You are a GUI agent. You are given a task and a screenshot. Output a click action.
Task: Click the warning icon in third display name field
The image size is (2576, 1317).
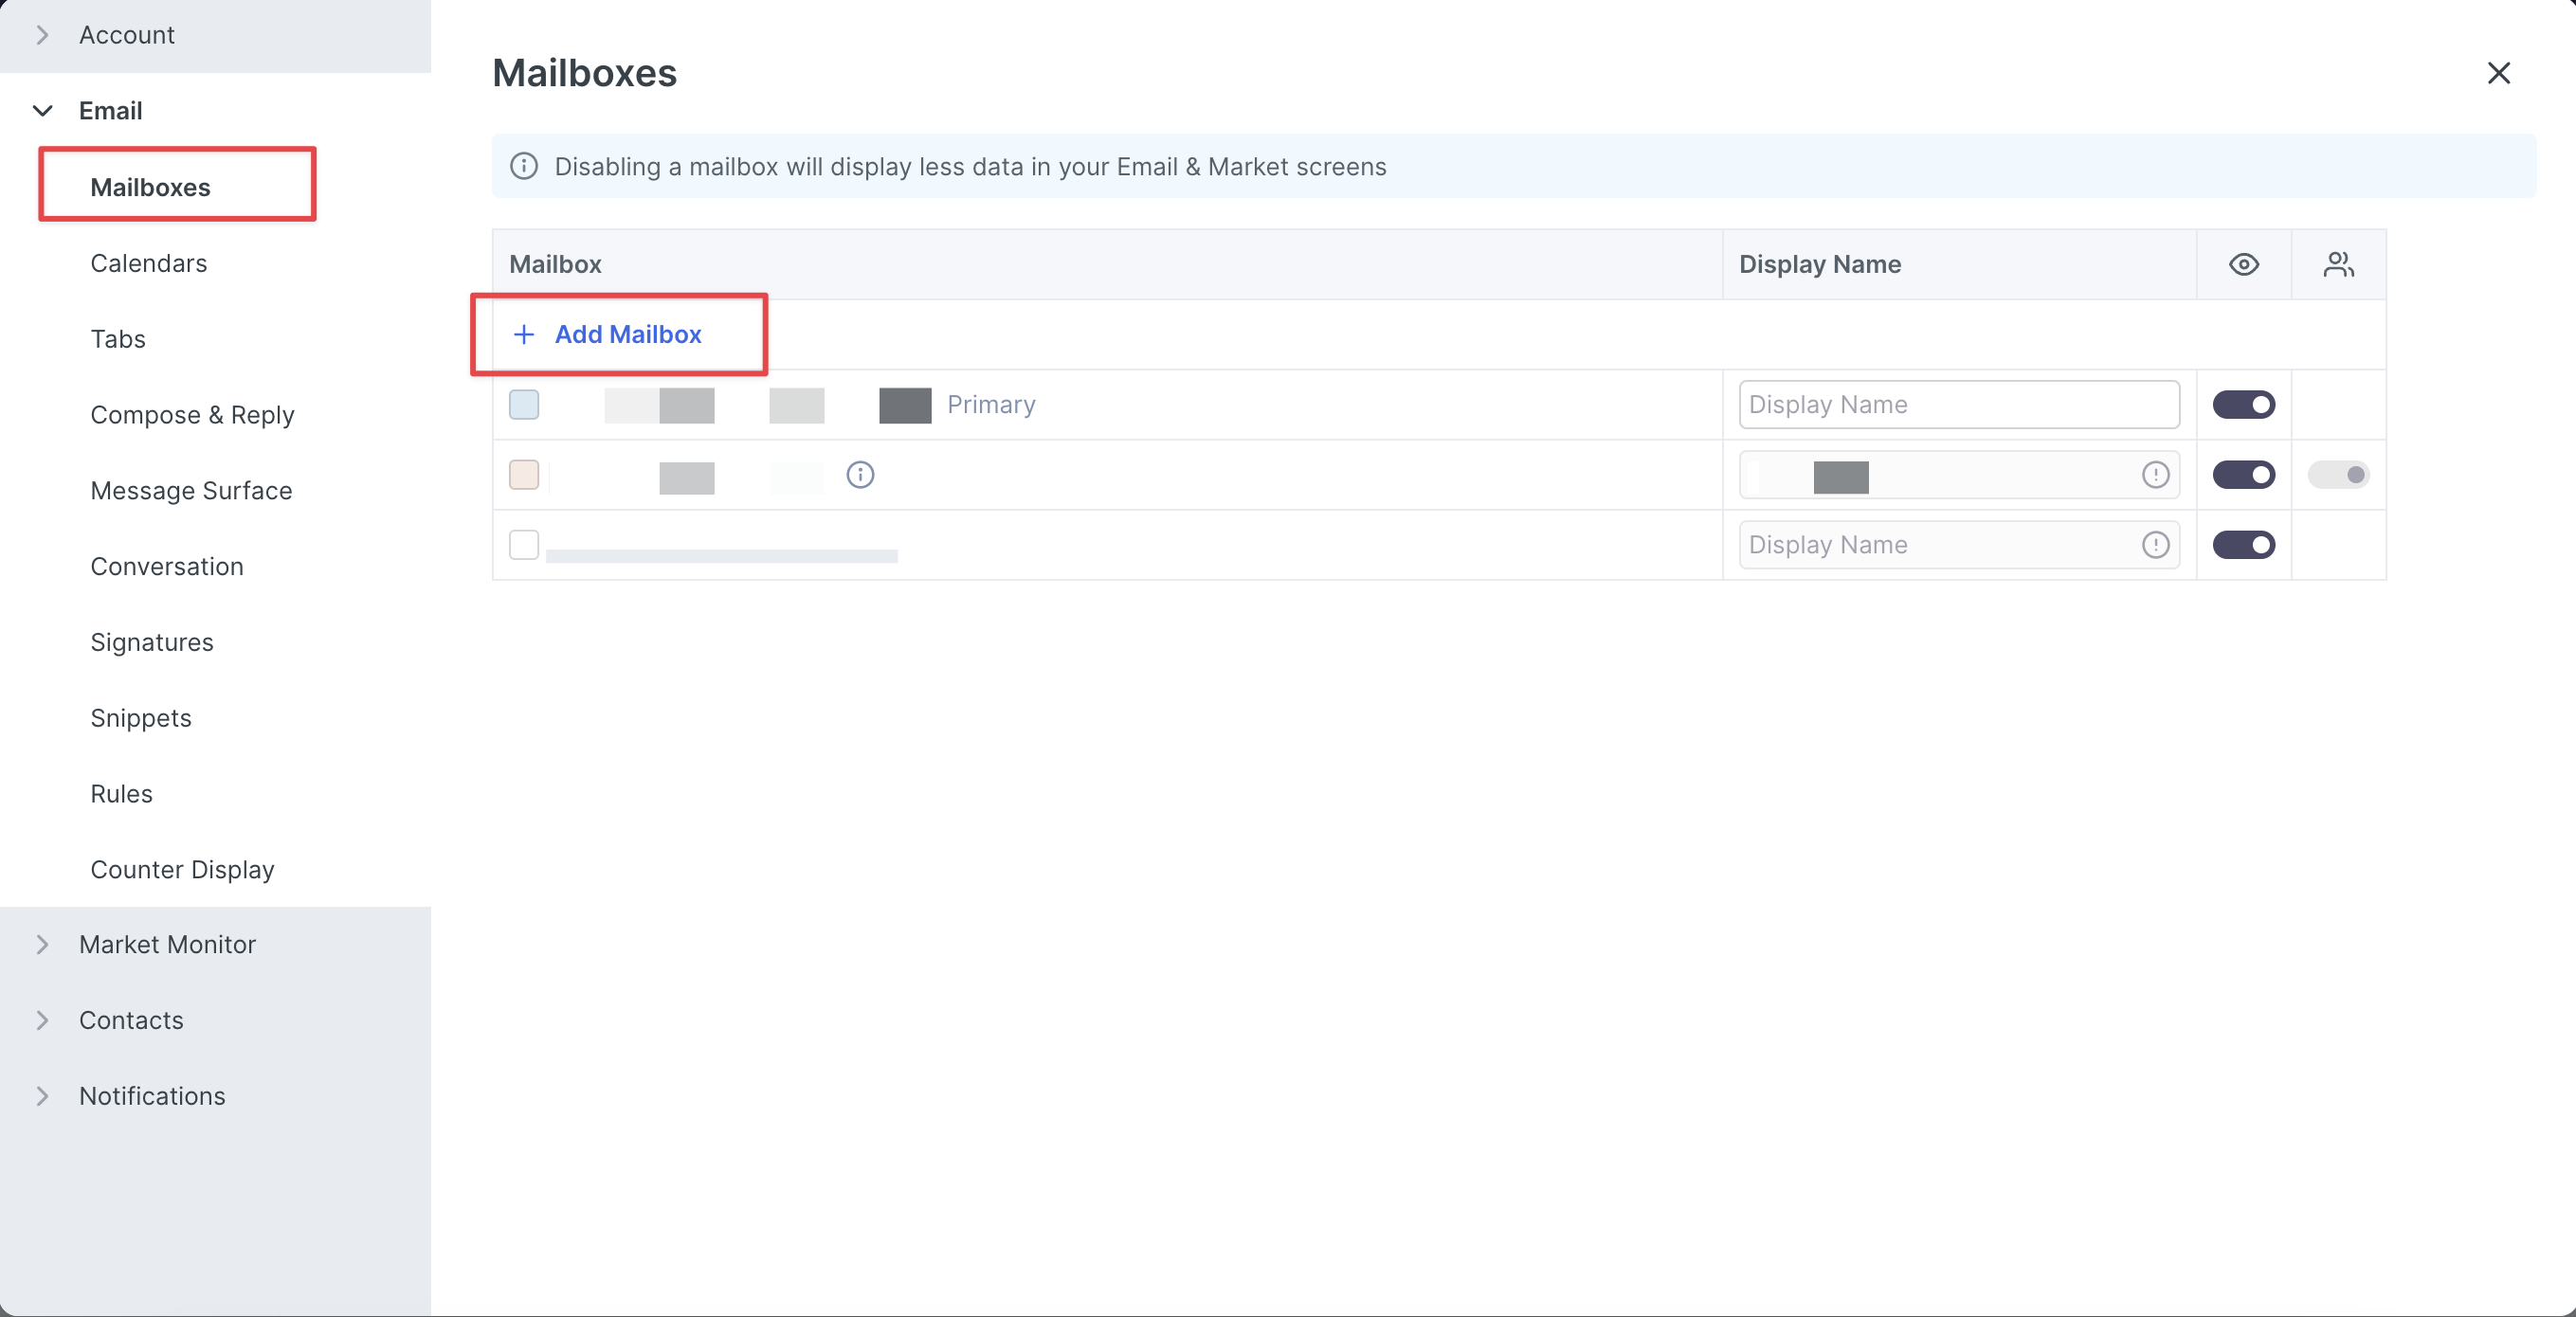pos(2155,544)
